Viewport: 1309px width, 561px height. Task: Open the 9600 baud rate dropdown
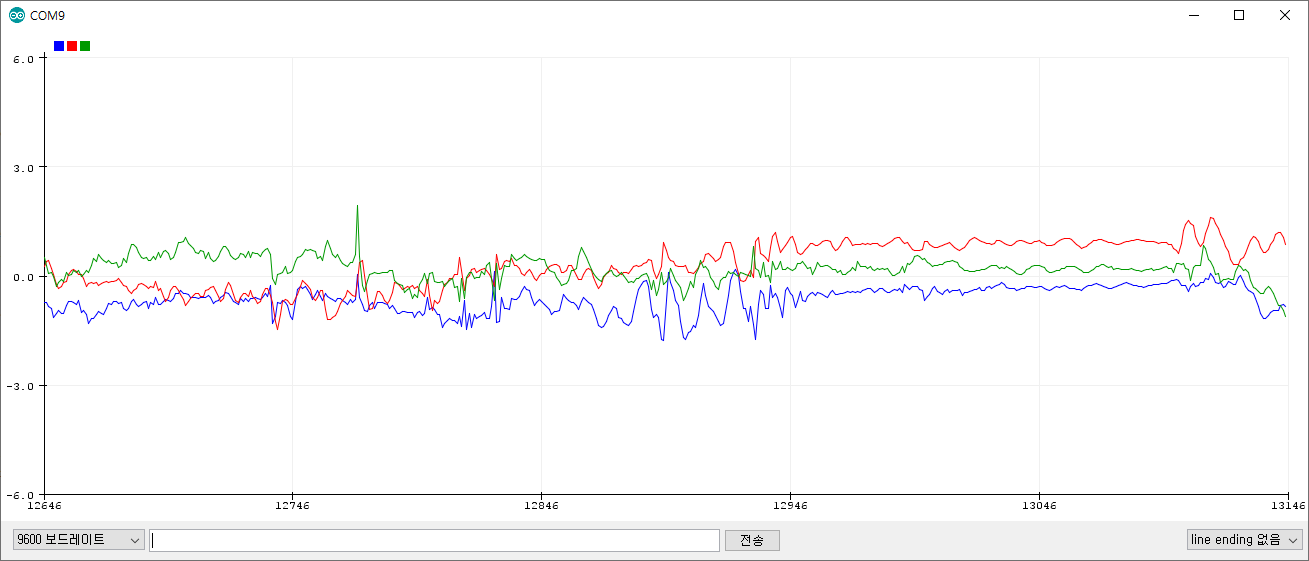pyautogui.click(x=78, y=540)
